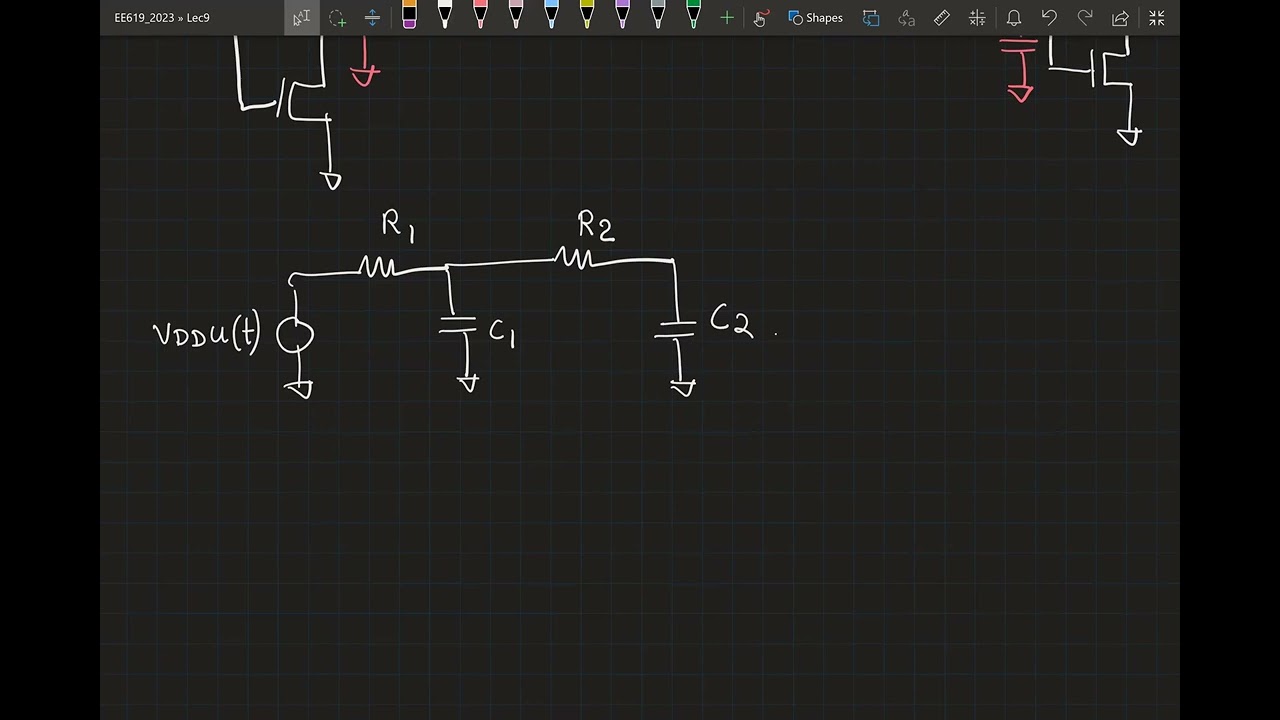Image resolution: width=1280 pixels, height=720 pixels.
Task: Add a new pen with the plus icon
Action: (727, 17)
